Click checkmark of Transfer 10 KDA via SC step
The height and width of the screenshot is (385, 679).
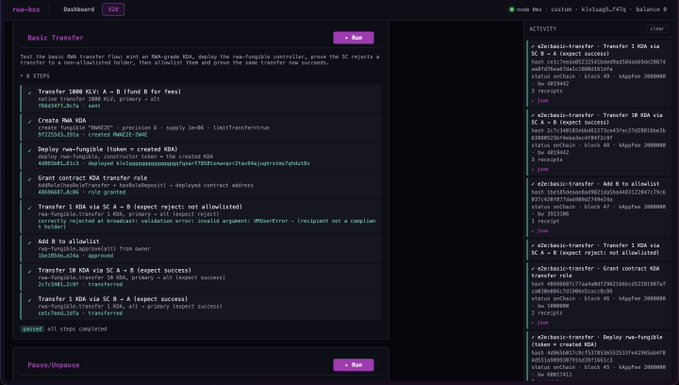[29, 271]
